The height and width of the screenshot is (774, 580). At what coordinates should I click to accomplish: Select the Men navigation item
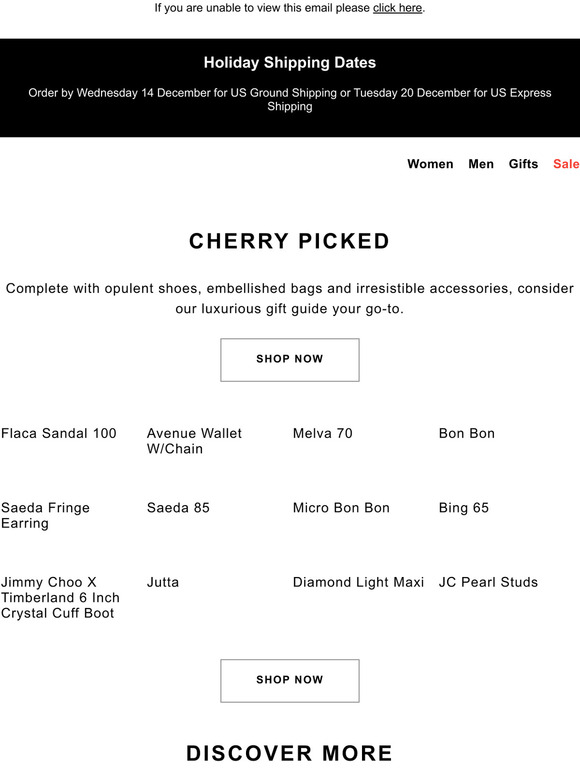click(481, 164)
